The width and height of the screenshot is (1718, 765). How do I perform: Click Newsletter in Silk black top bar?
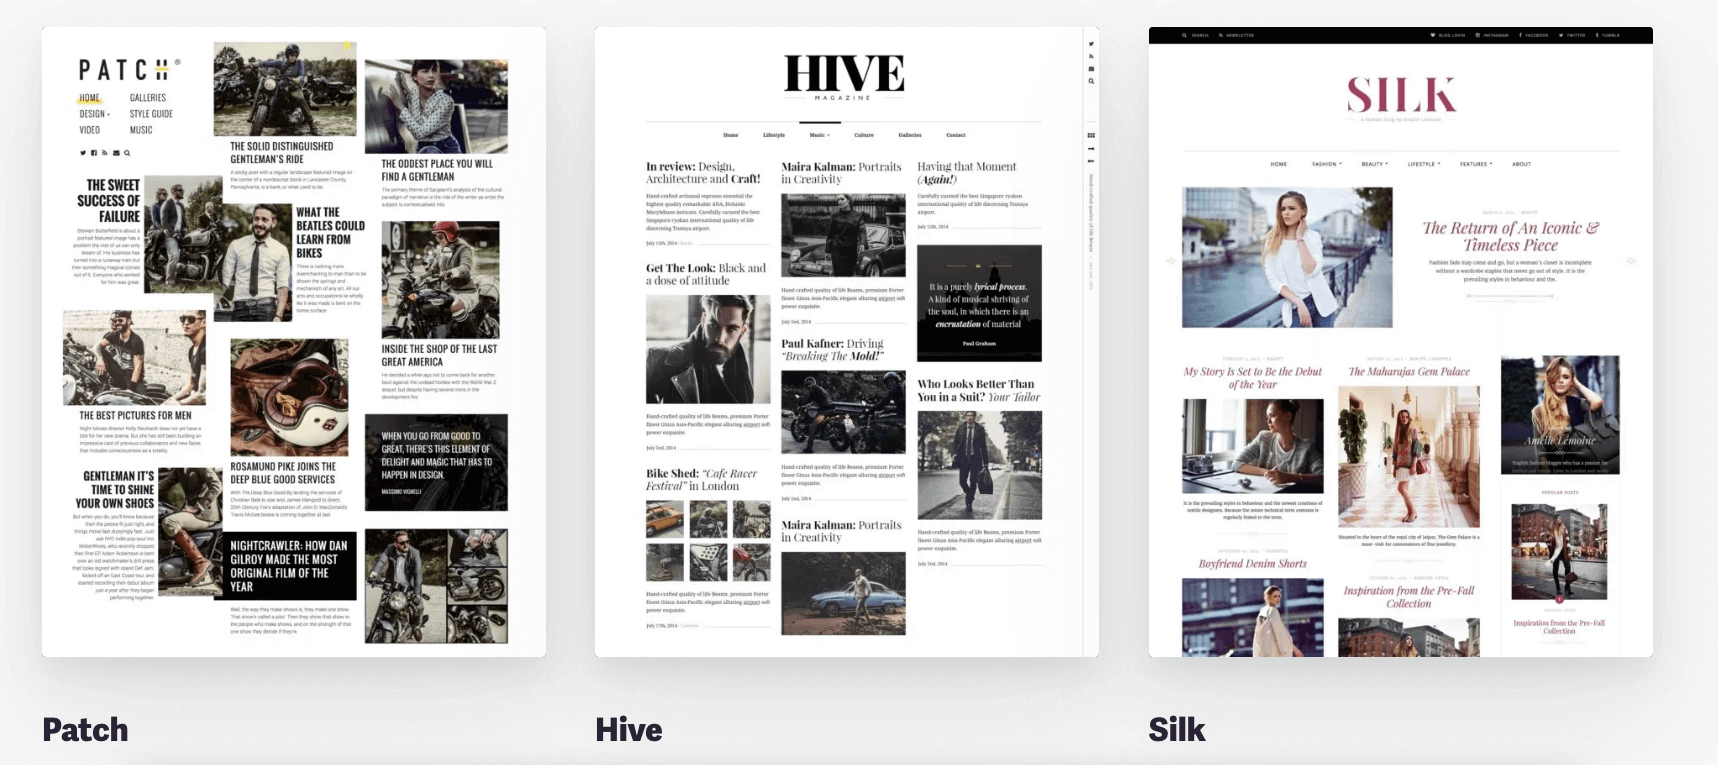tap(1236, 35)
